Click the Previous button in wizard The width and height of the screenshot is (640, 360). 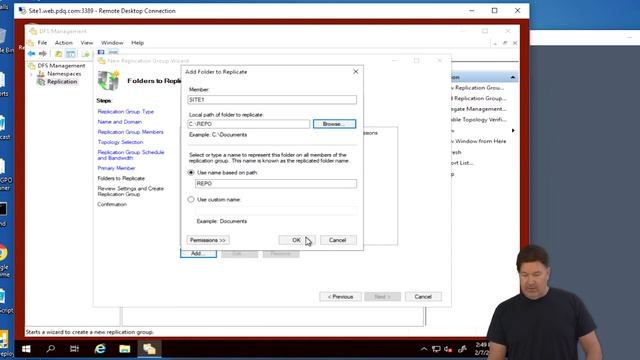pos(340,297)
